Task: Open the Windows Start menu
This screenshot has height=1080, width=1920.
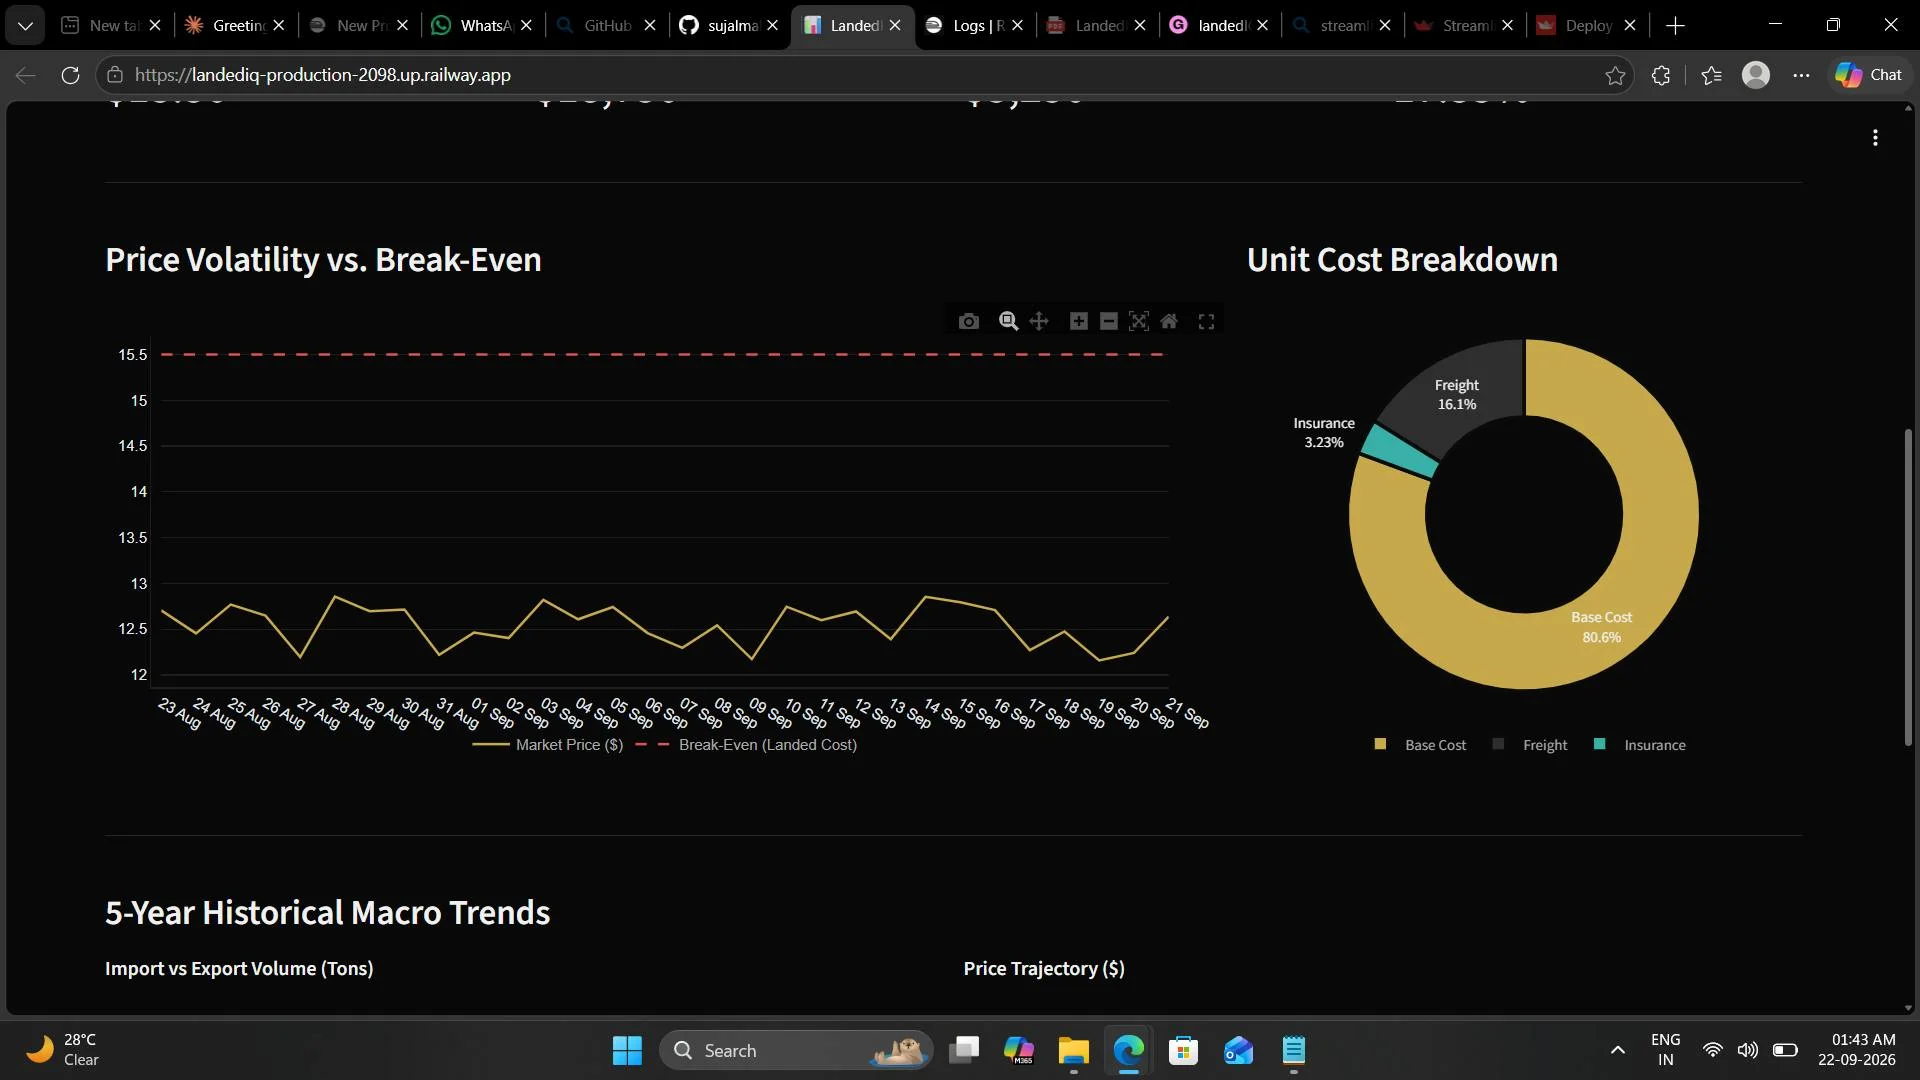Action: pyautogui.click(x=627, y=1050)
